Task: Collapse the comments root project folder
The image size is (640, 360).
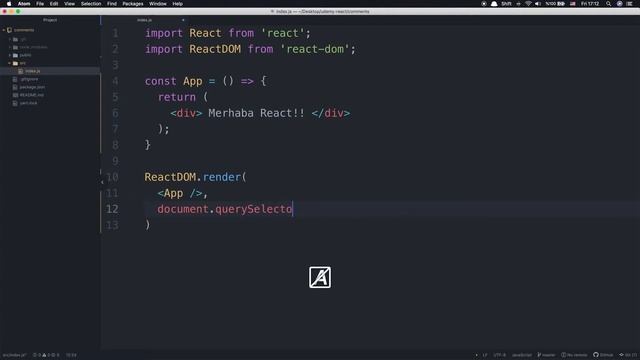Action: [x=4, y=30]
